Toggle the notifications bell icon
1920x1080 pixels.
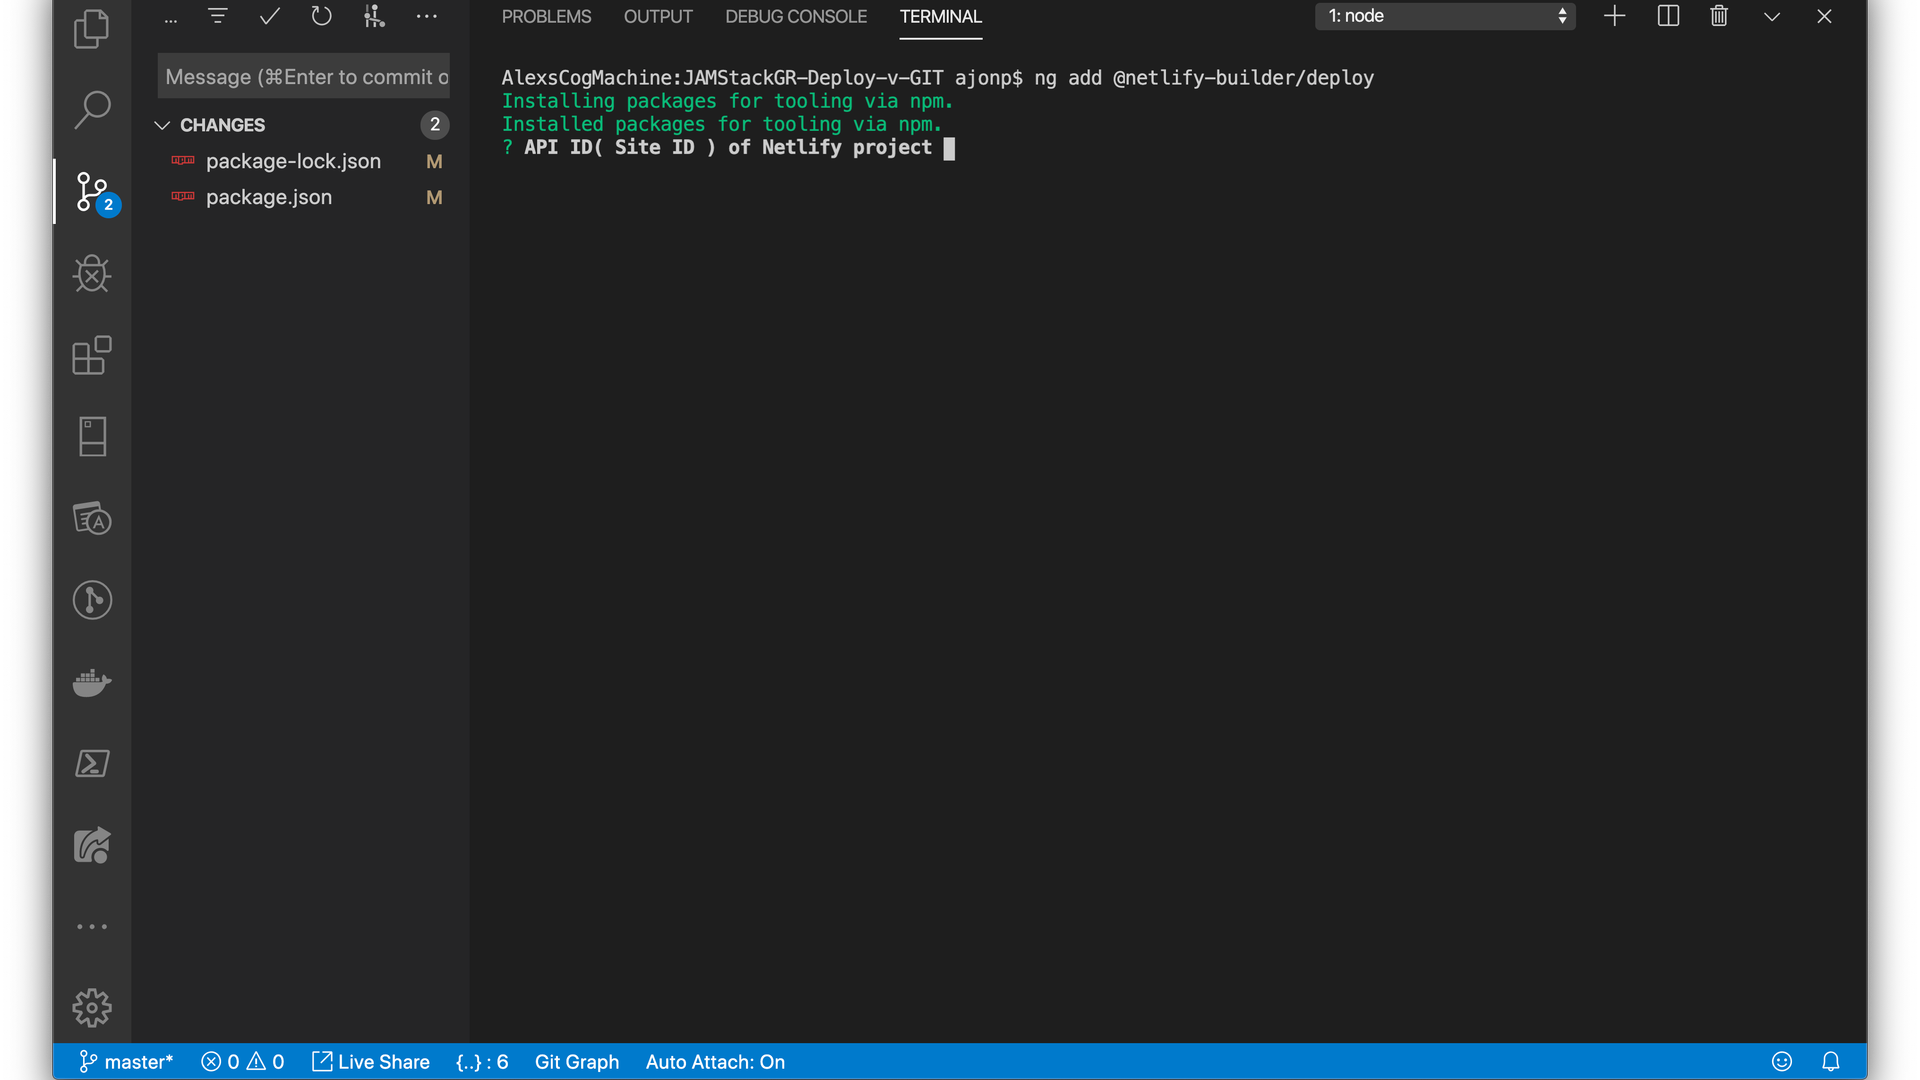(x=1831, y=1062)
